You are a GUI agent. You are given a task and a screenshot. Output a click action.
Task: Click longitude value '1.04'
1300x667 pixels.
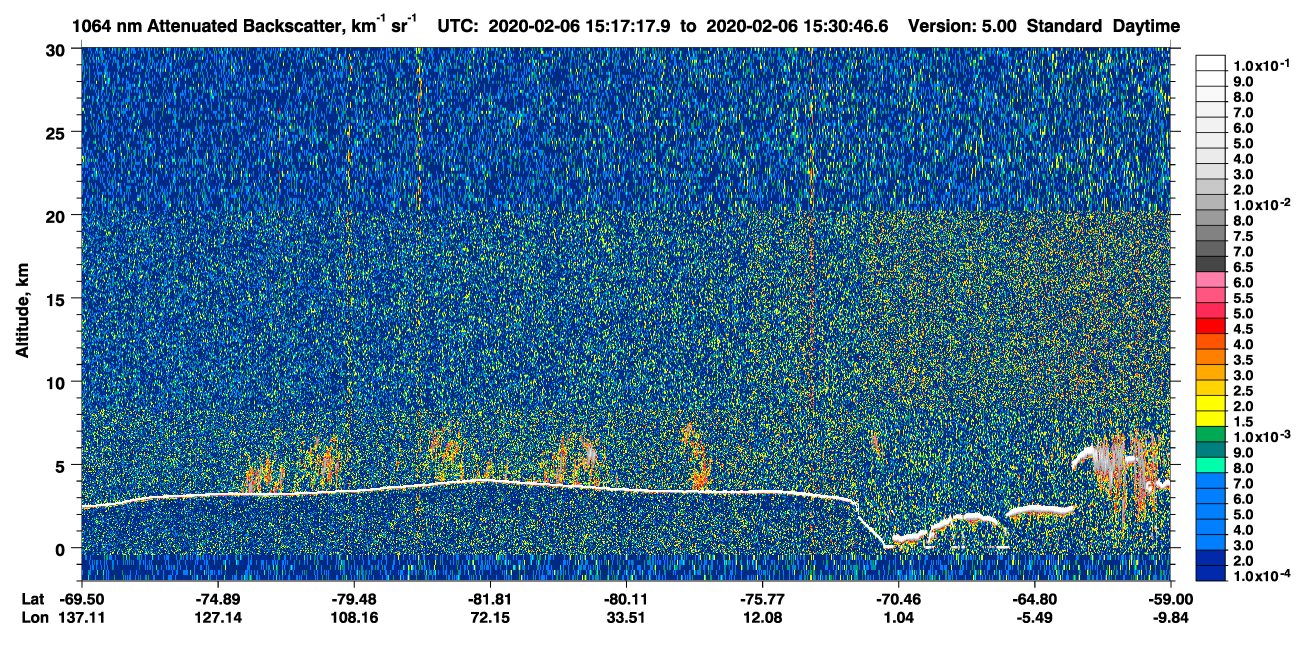click(x=898, y=617)
